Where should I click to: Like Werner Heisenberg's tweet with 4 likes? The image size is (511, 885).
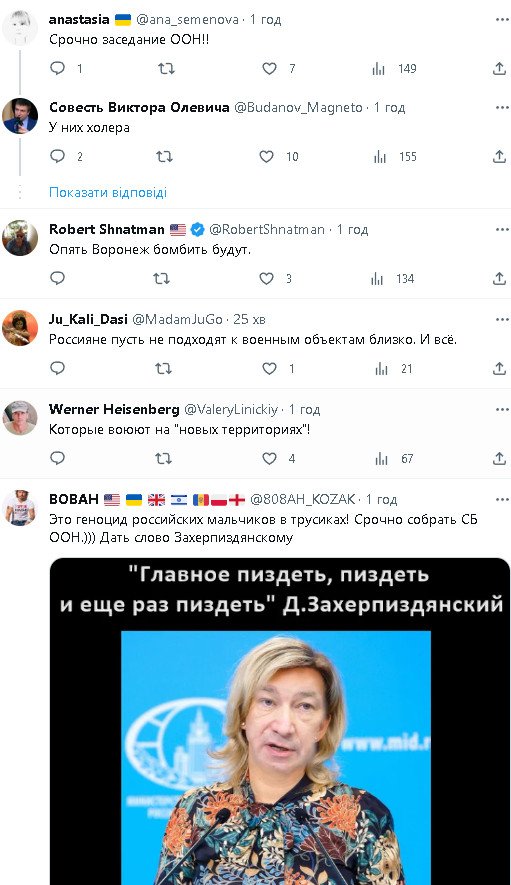pos(269,459)
